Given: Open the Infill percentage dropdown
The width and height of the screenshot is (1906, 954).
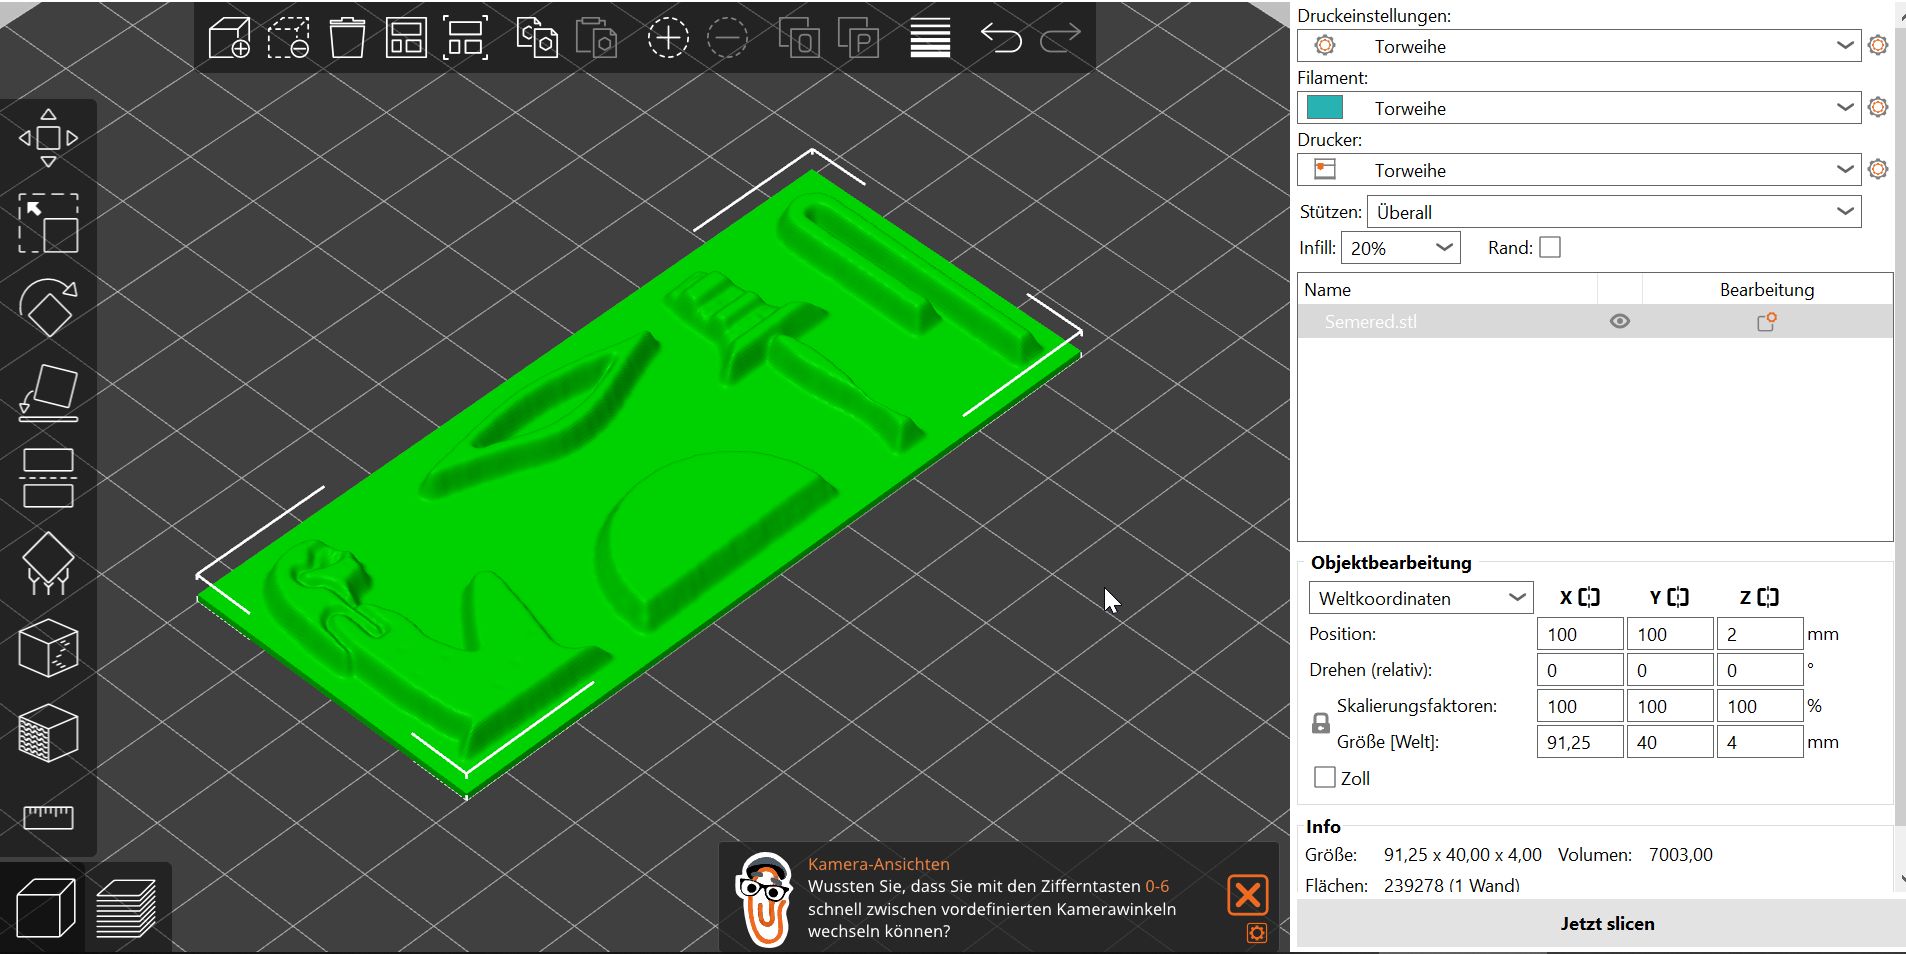Looking at the screenshot, I should point(1401,248).
